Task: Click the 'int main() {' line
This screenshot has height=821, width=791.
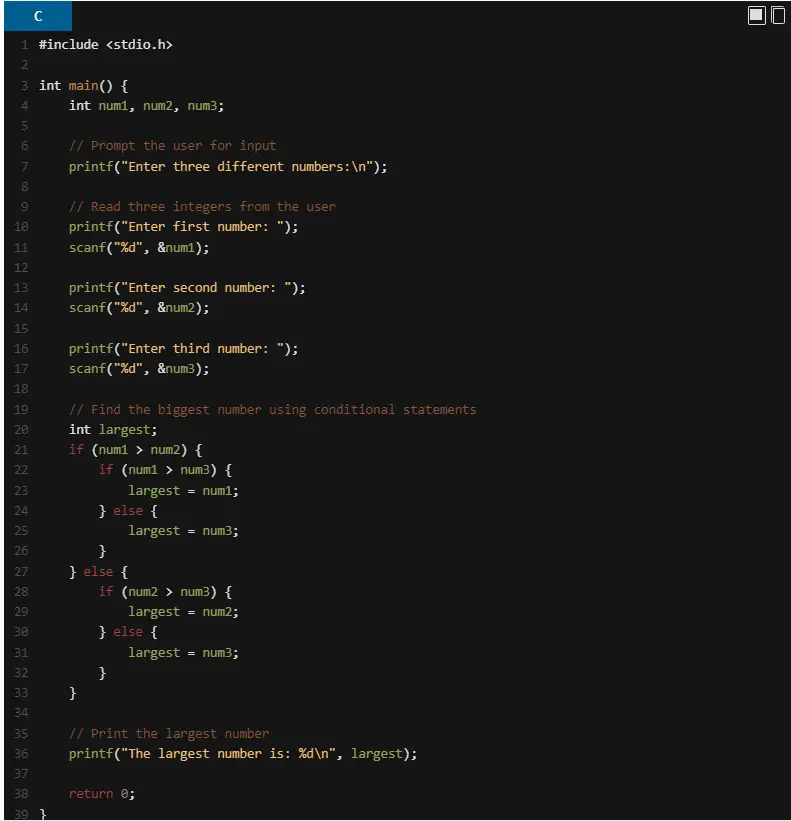Action: 83,85
